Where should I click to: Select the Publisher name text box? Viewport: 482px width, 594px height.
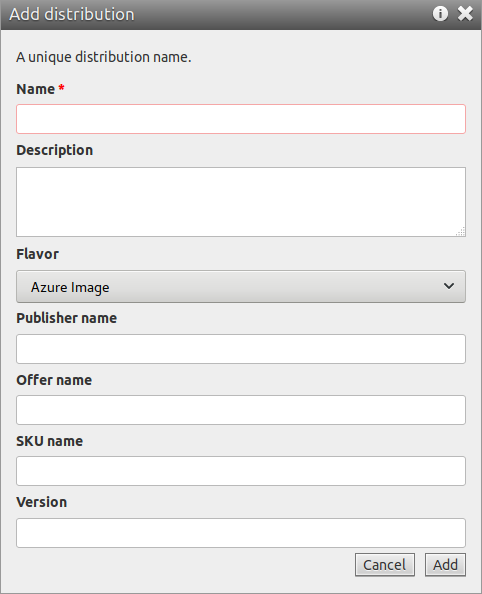(x=241, y=349)
